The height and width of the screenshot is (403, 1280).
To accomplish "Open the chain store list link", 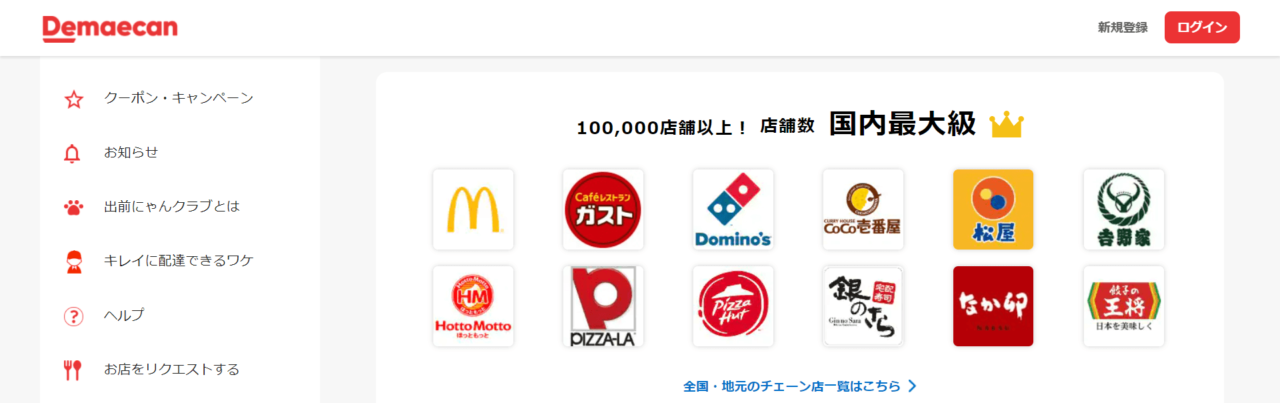I will point(800,386).
